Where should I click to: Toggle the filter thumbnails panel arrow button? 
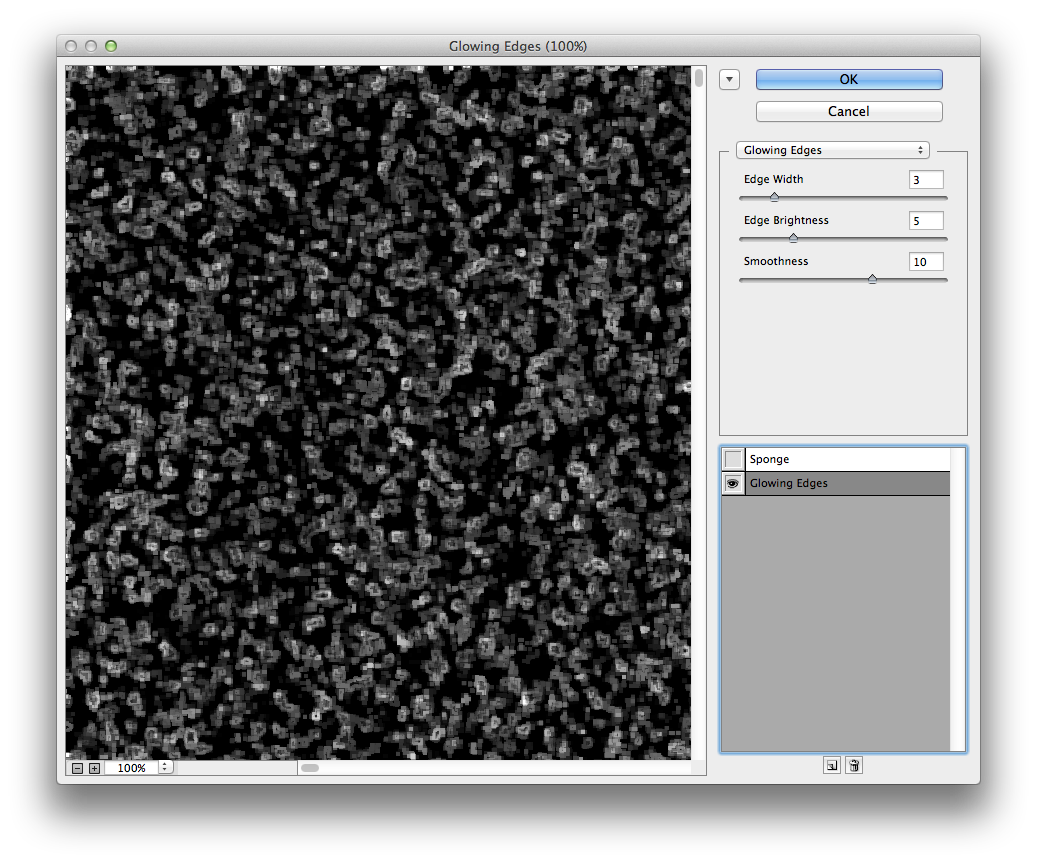tap(729, 80)
